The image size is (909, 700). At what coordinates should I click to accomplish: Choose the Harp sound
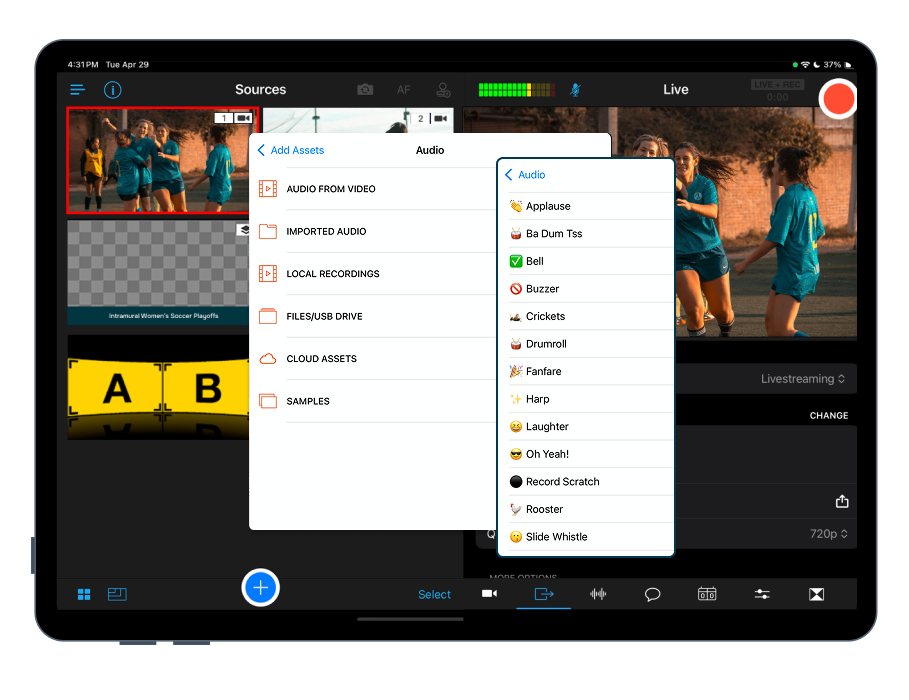click(587, 399)
